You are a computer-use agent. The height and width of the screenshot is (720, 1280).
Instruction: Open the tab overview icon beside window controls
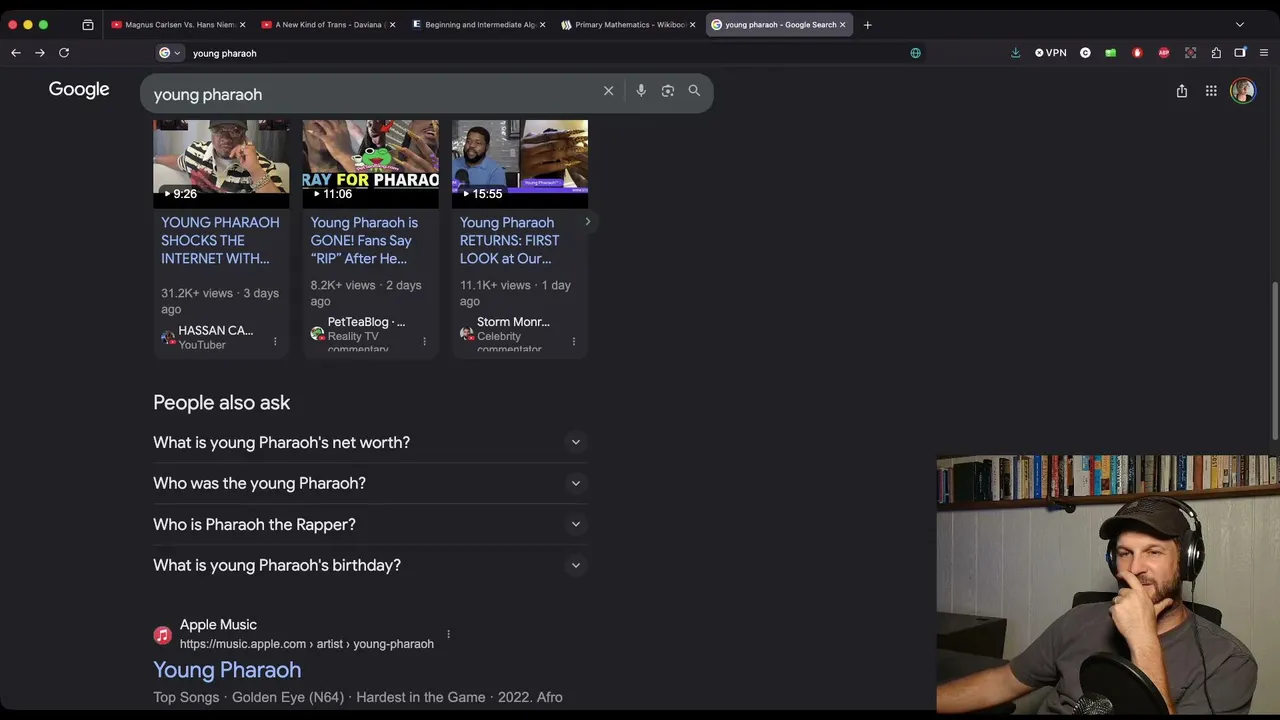[88, 25]
